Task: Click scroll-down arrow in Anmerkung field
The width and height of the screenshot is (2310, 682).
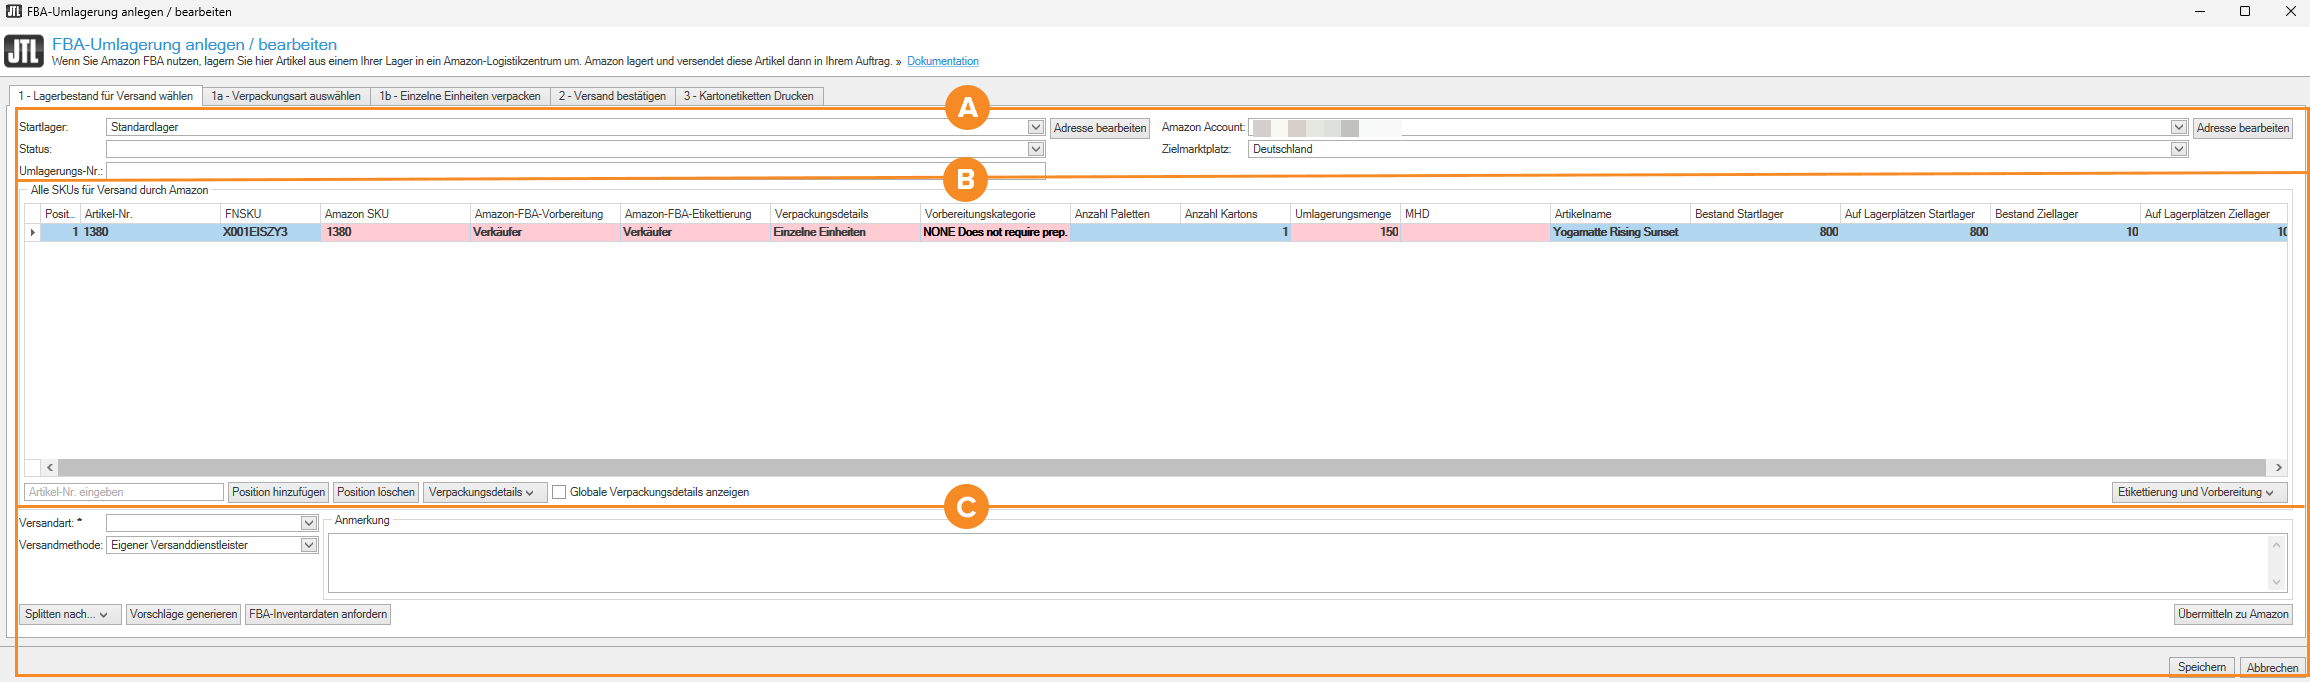Action: pos(2276,582)
